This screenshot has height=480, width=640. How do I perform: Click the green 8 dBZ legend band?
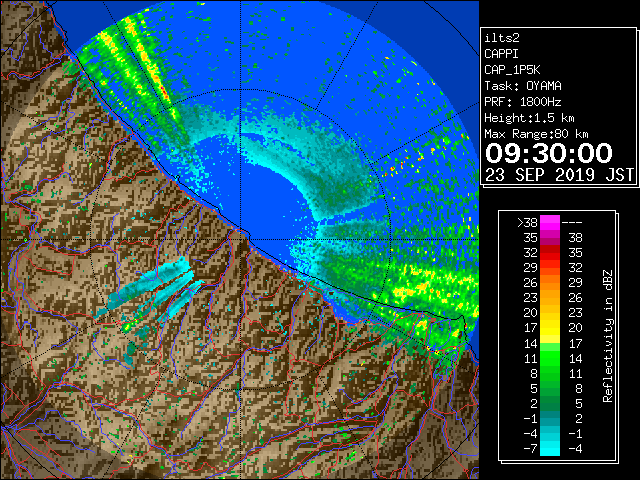click(550, 373)
